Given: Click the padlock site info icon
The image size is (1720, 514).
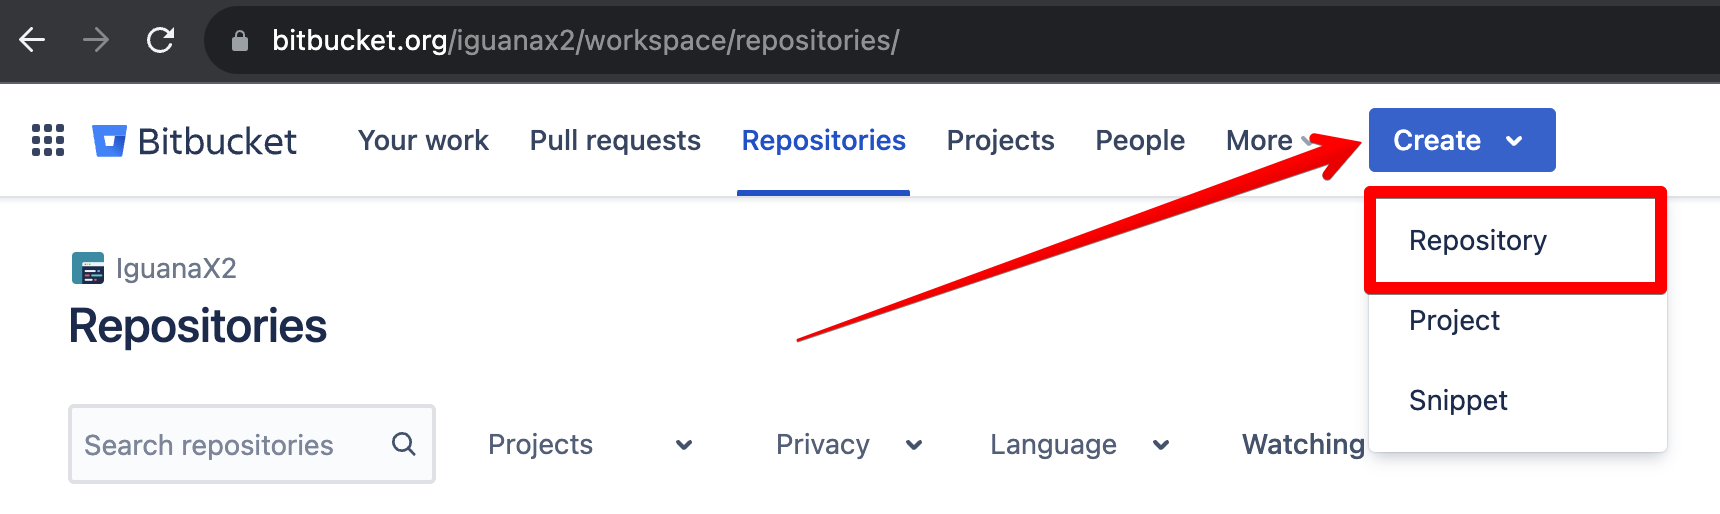Looking at the screenshot, I should tap(239, 41).
